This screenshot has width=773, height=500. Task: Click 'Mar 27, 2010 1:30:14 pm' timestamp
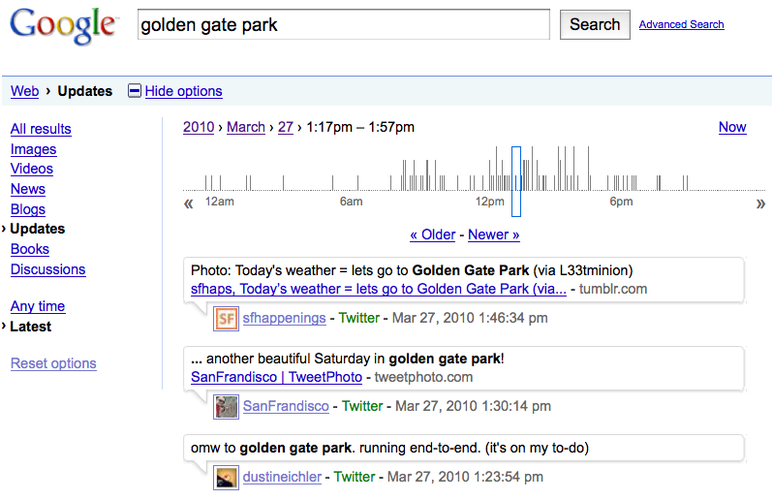473,406
